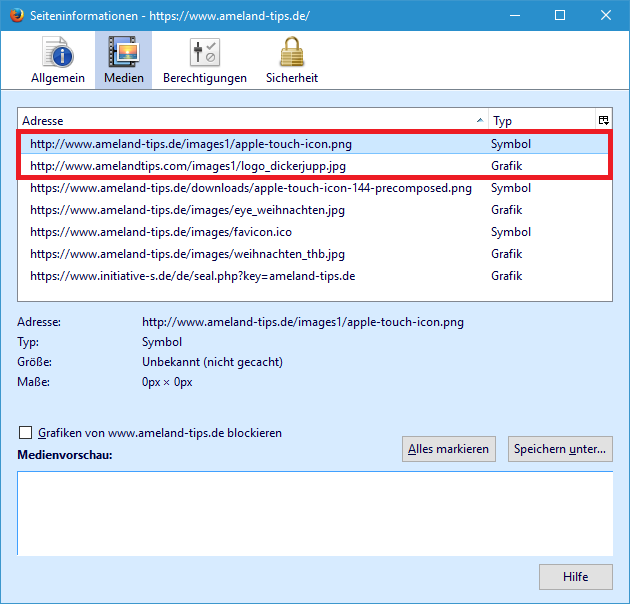
Task: Open the Berechtigungen permissions icon
Action: 204,52
